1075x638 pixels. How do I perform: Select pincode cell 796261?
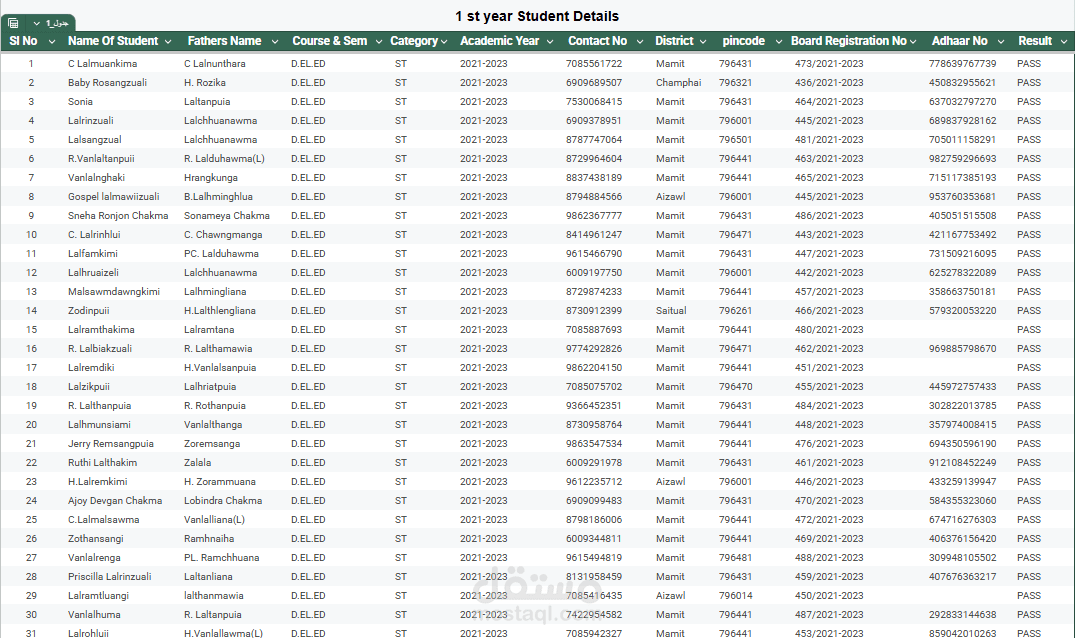(735, 310)
